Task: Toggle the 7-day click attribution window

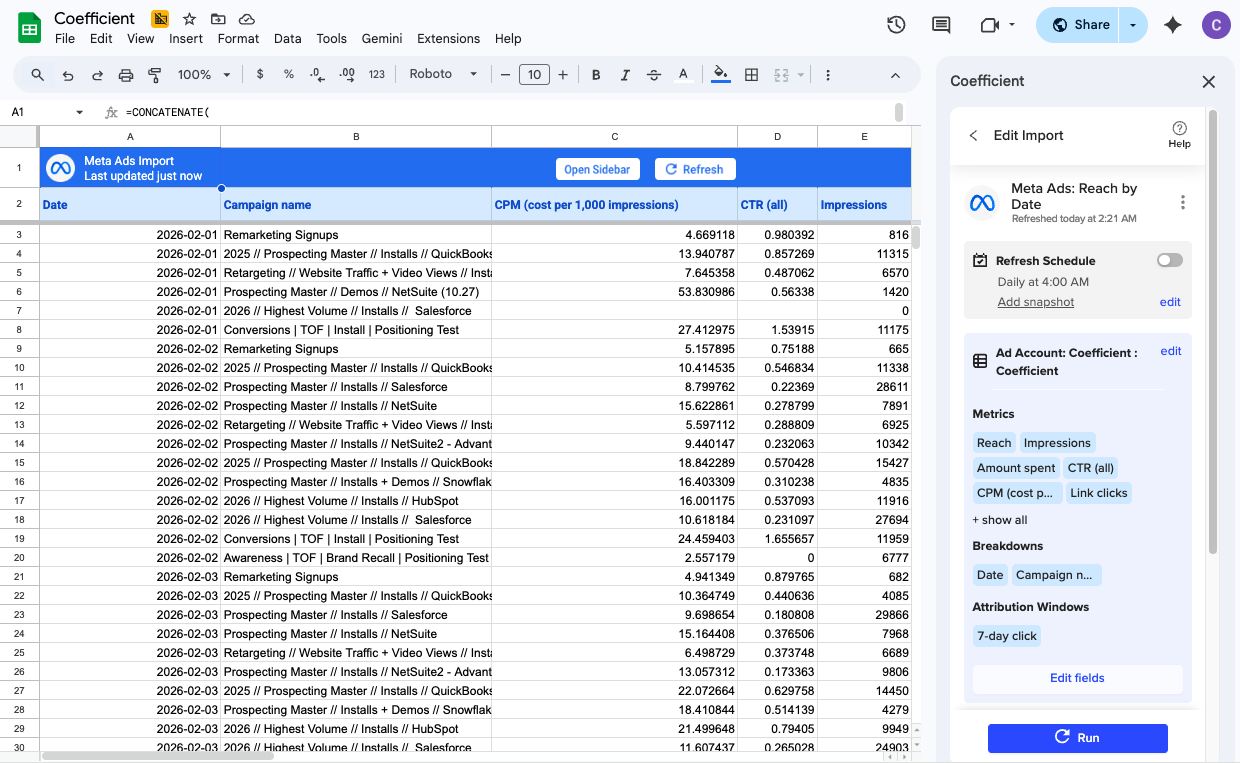Action: 1006,635
